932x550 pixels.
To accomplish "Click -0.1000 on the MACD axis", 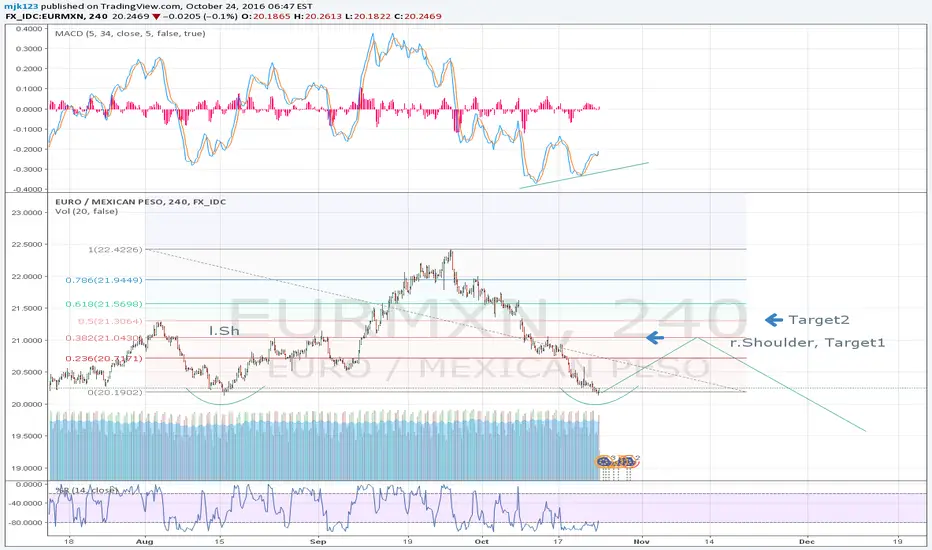I will pos(27,129).
